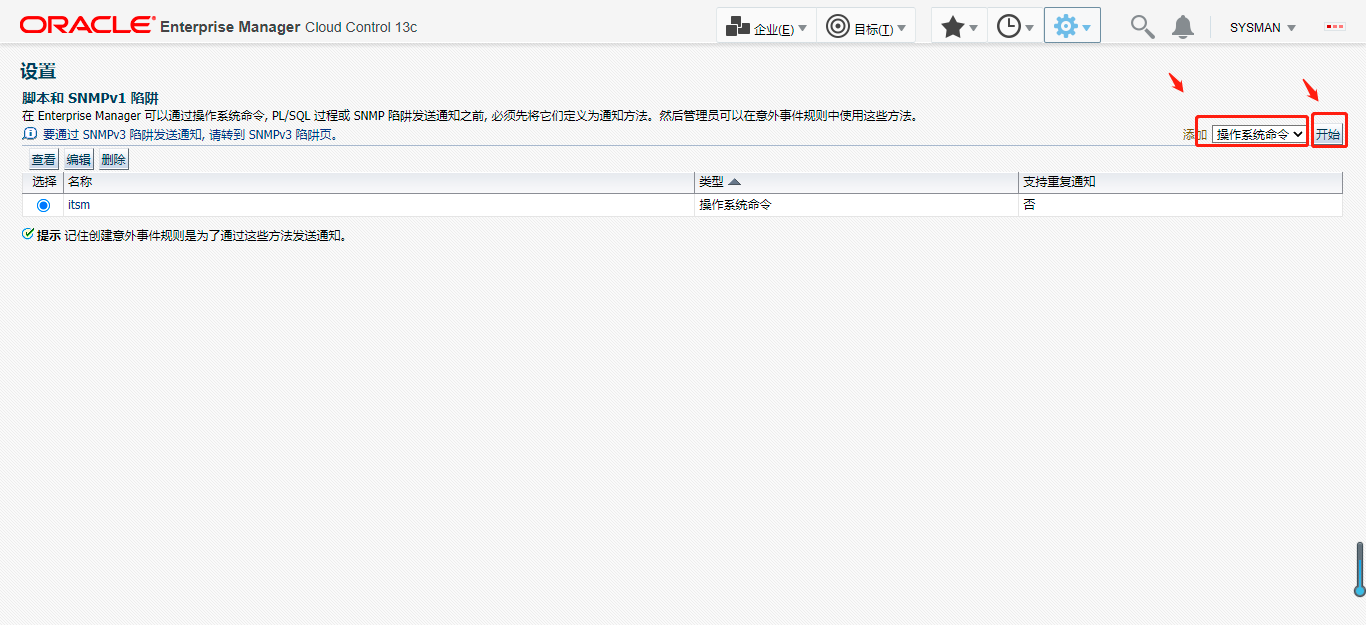This screenshot has height=625, width=1366.
Task: Click the vertical scrollbar thumb
Action: (x=1360, y=569)
